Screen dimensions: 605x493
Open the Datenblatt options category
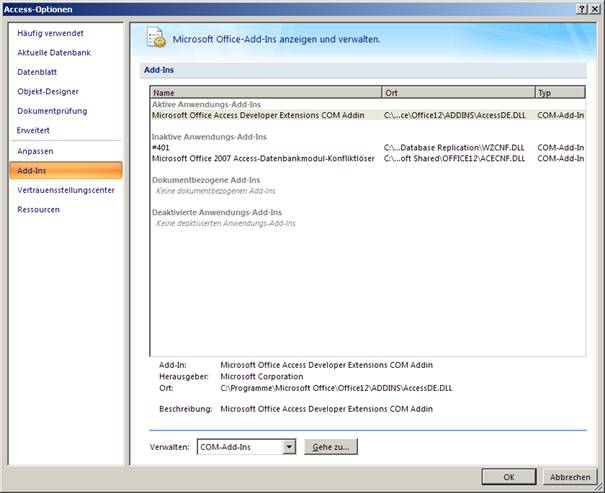pyautogui.click(x=37, y=72)
